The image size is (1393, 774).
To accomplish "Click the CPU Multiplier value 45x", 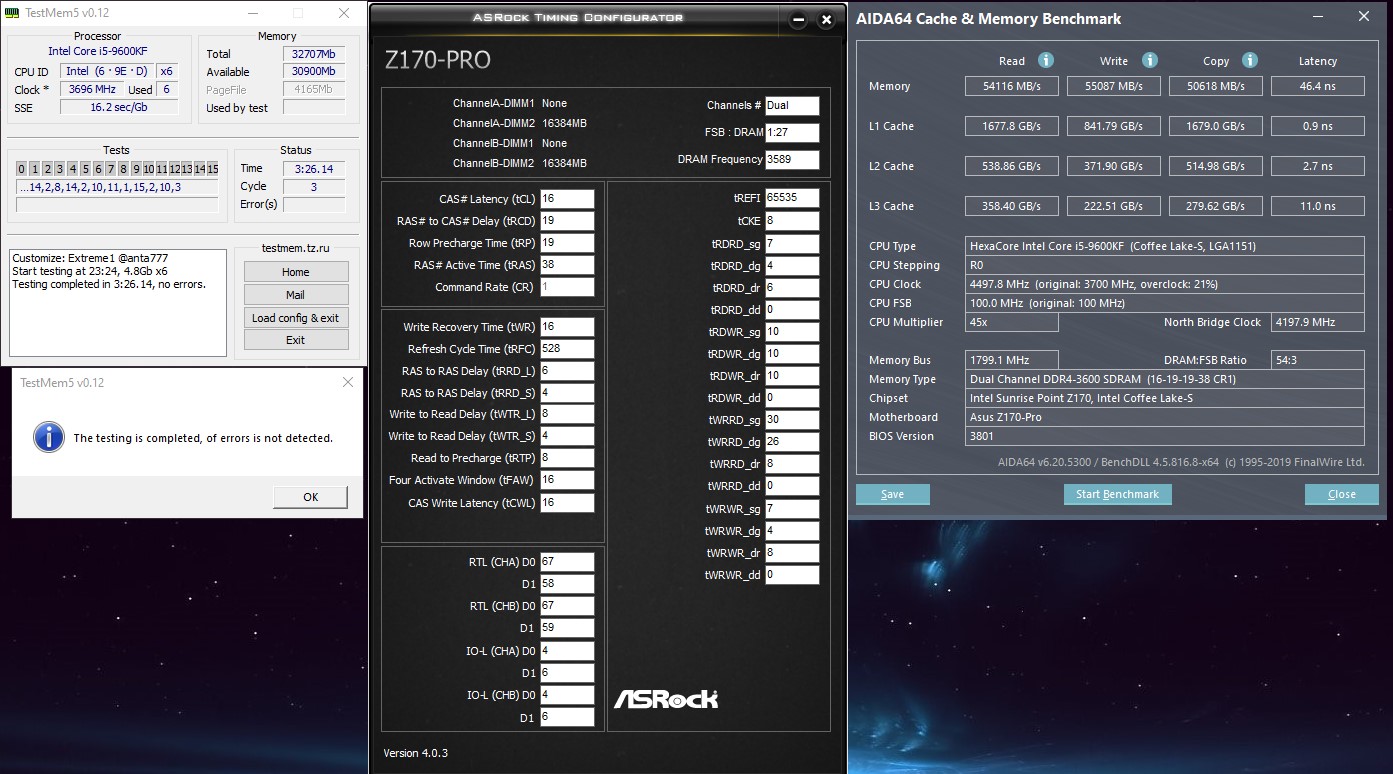I will point(1011,322).
